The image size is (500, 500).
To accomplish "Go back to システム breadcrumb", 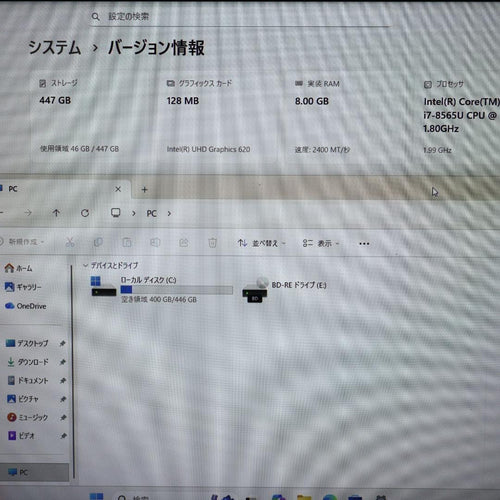I will (x=55, y=47).
